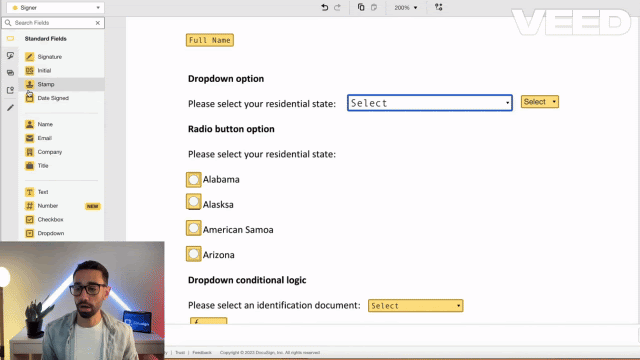
Task: Select the Date Signed field icon
Action: point(29,98)
